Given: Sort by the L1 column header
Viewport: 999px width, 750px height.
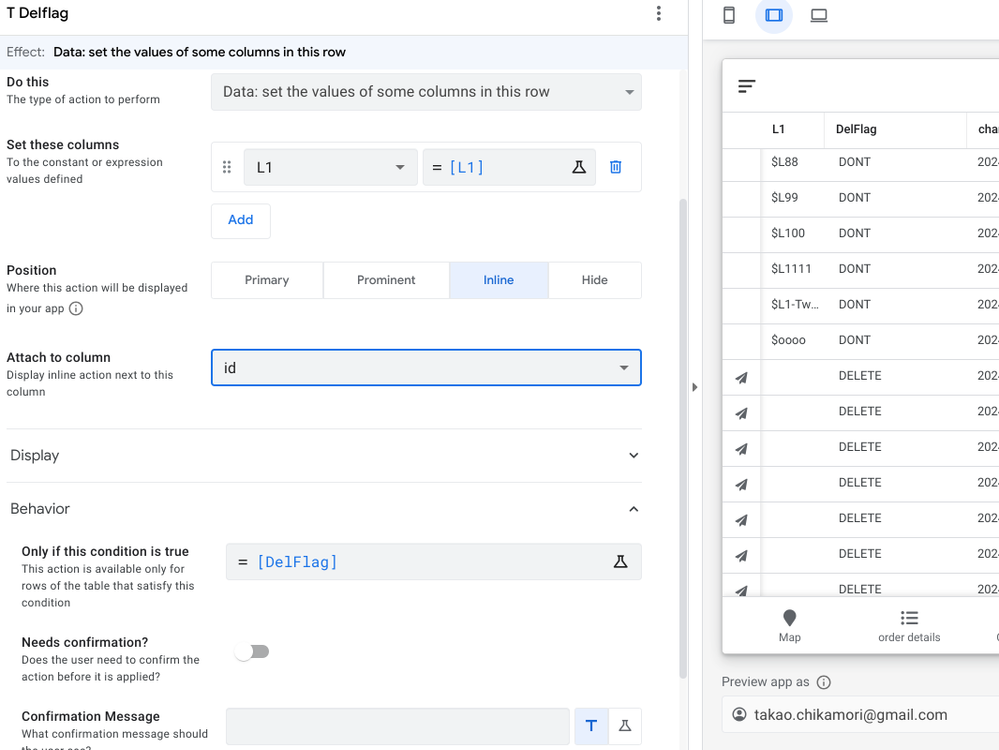Looking at the screenshot, I should click(x=778, y=129).
